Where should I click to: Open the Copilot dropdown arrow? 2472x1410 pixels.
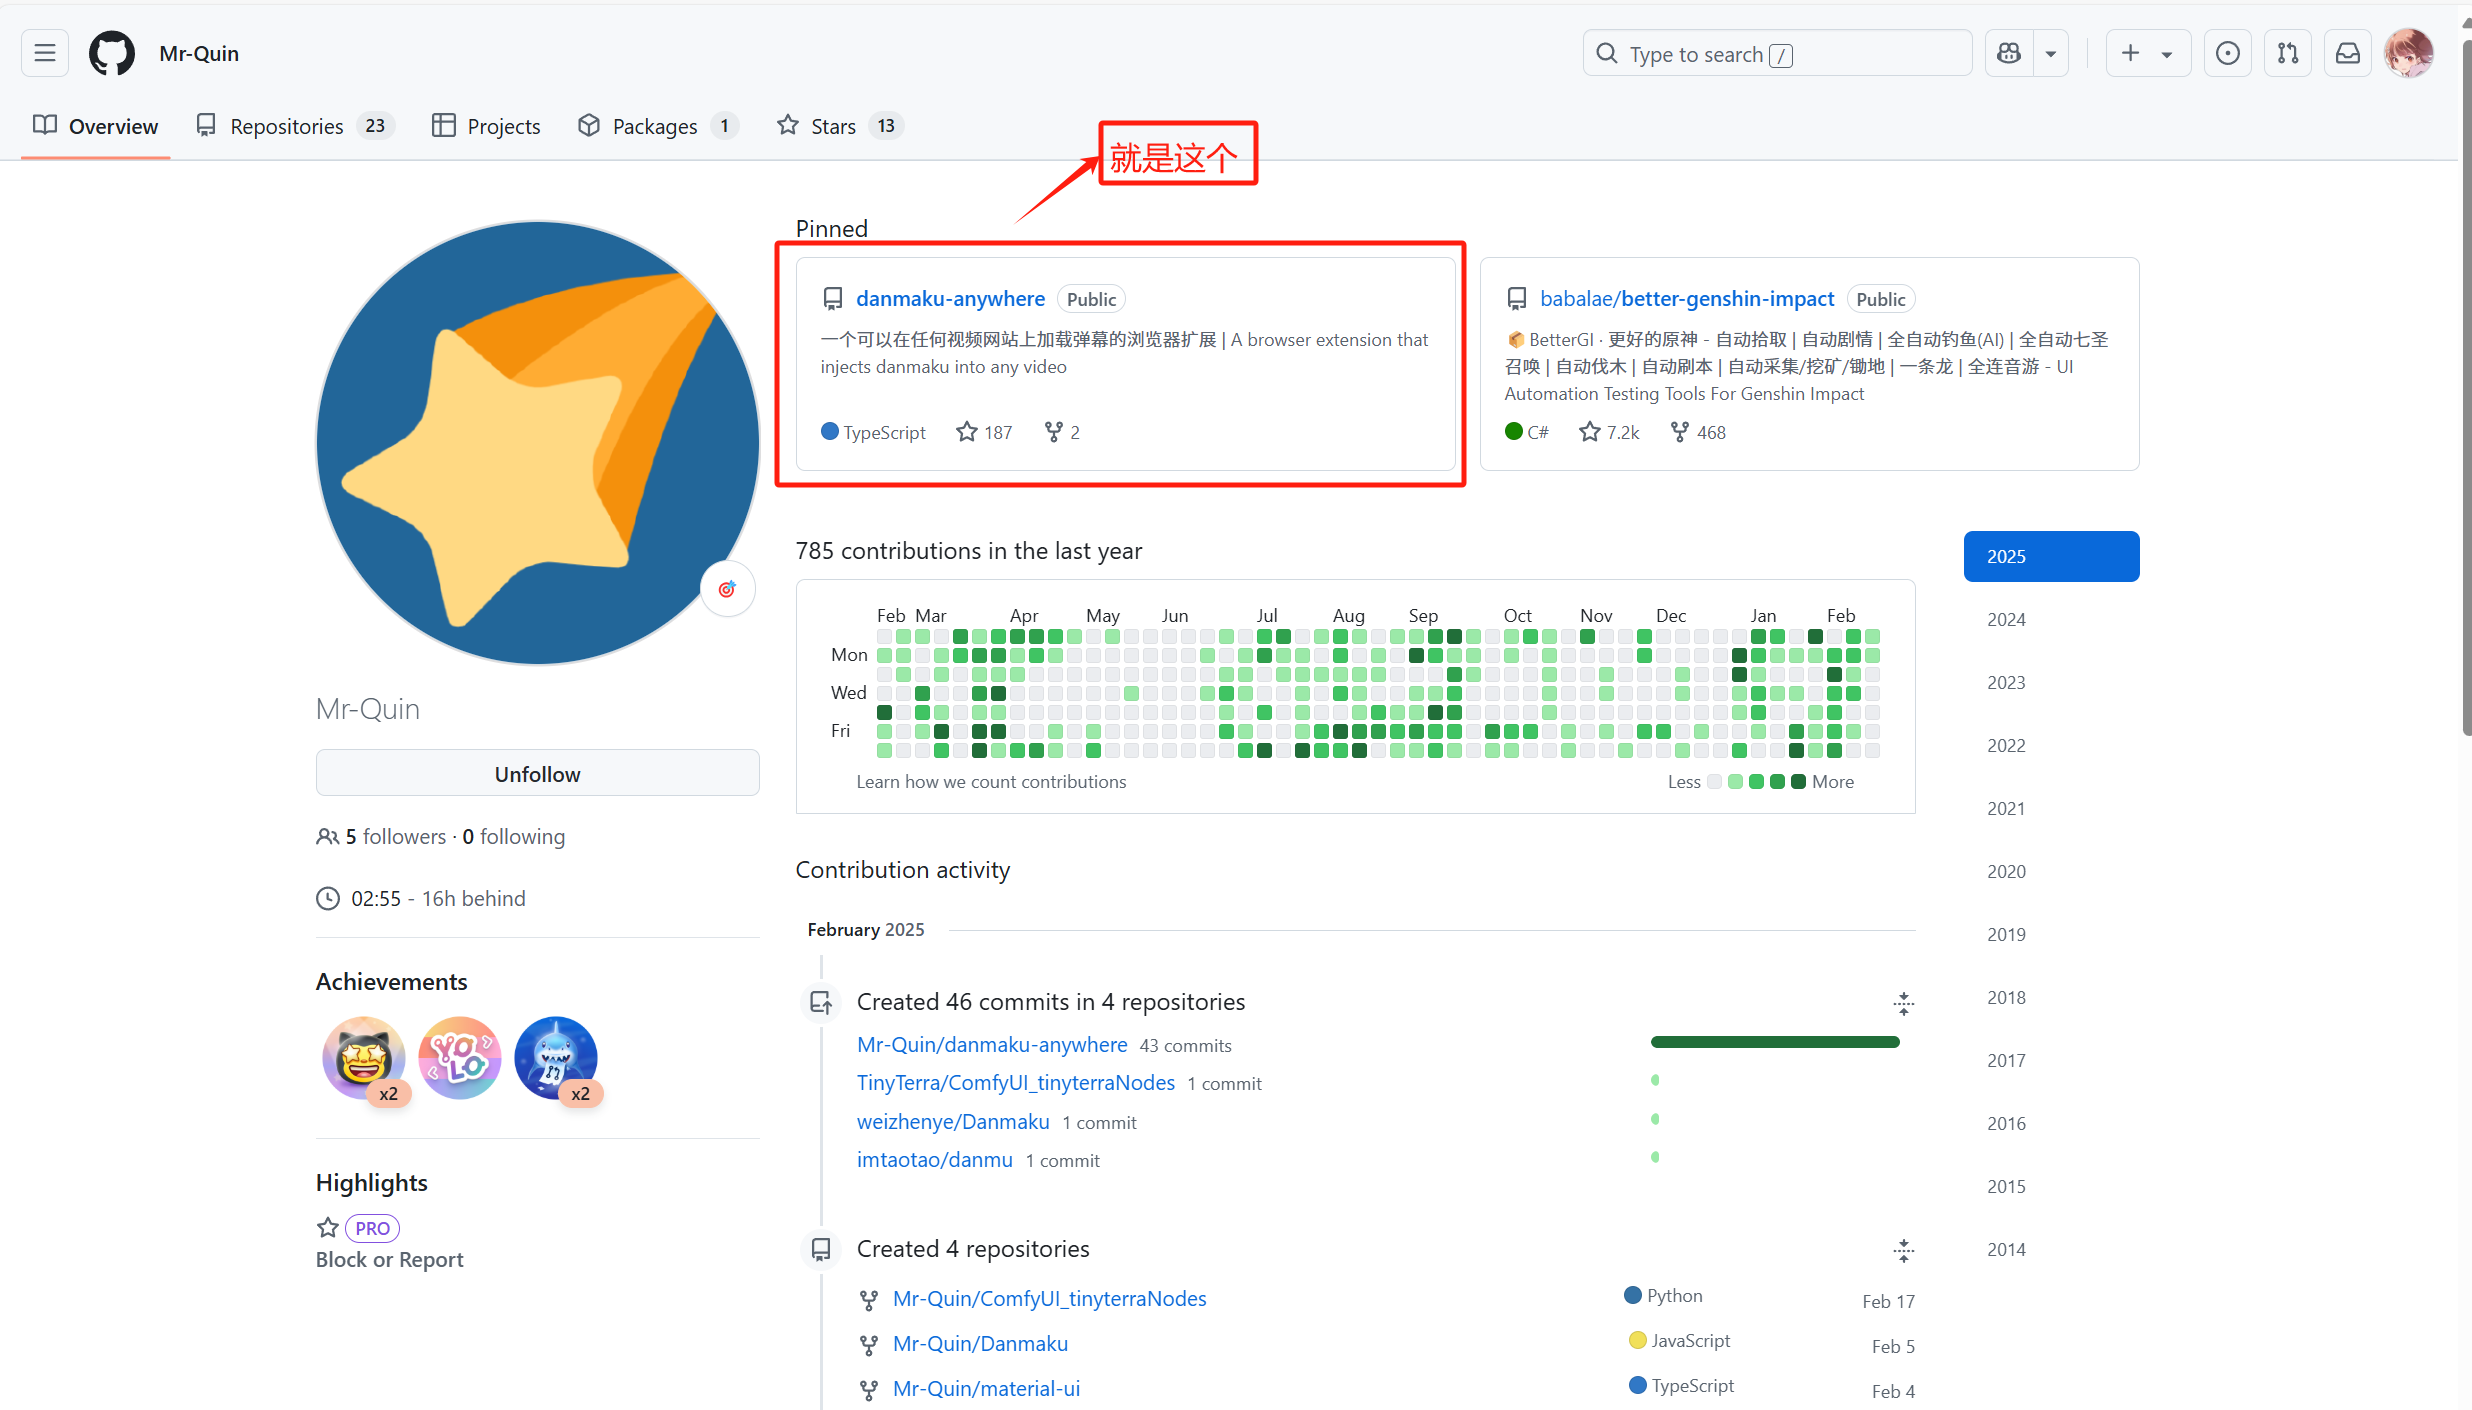point(2051,53)
